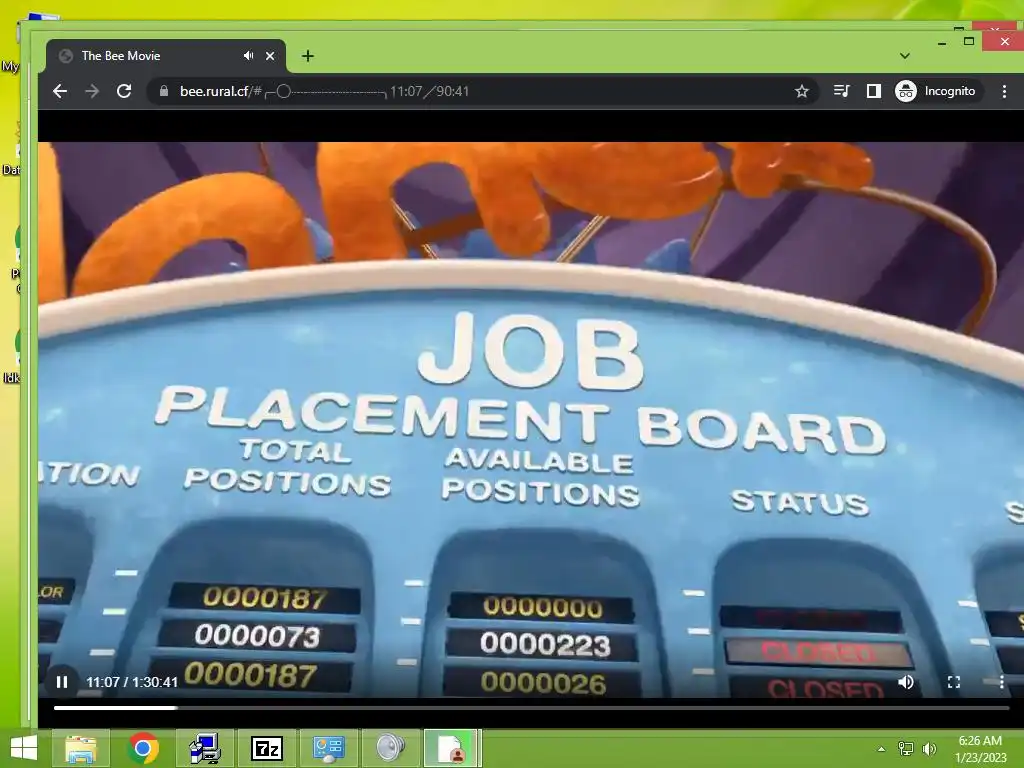The height and width of the screenshot is (768, 1024).
Task: Go back using the browser back arrow
Action: (60, 91)
